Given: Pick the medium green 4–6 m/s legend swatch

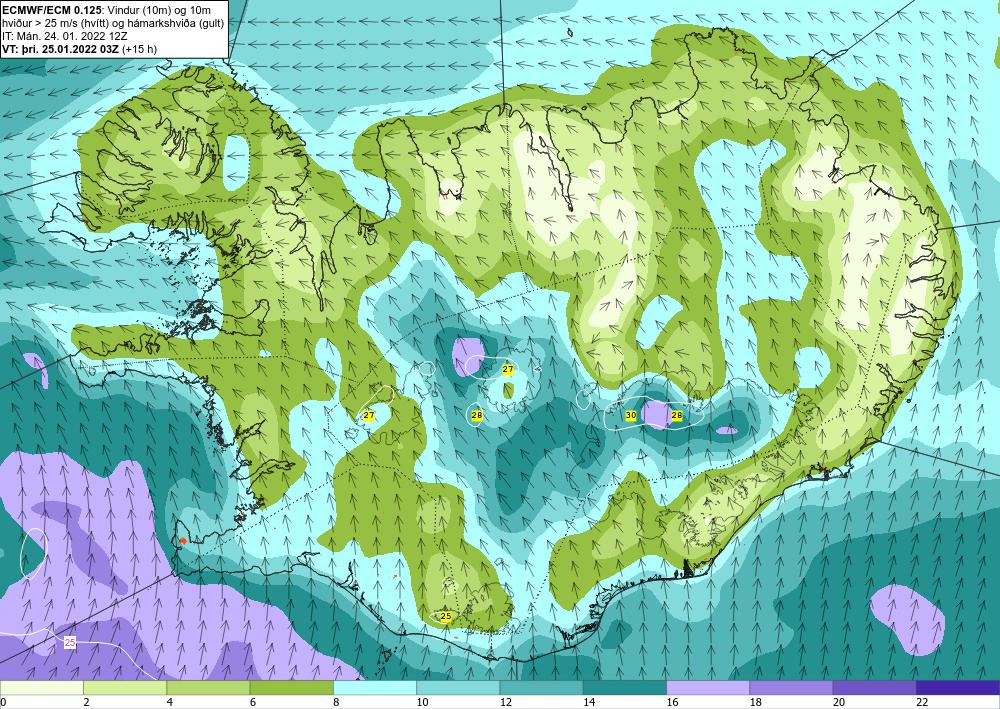Looking at the screenshot, I should tap(208, 688).
